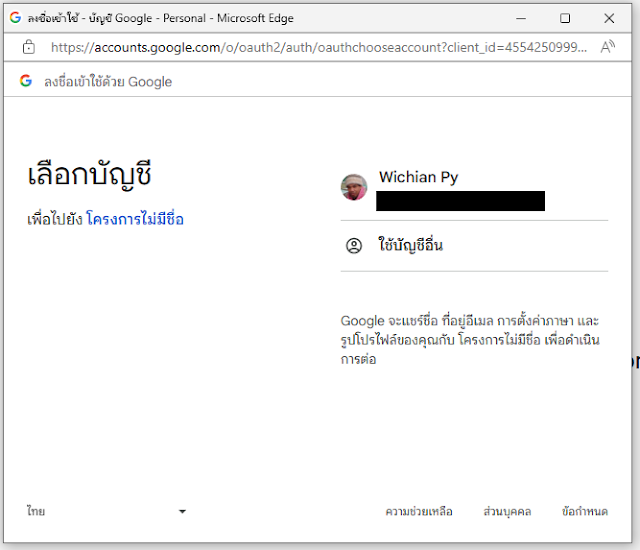Close the Google sign-in window
Image resolution: width=640 pixels, height=550 pixels.
pyautogui.click(x=609, y=18)
